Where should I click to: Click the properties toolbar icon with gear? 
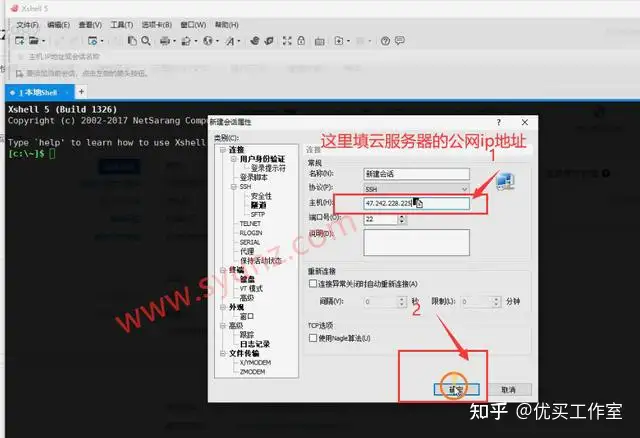pyautogui.click(x=93, y=40)
